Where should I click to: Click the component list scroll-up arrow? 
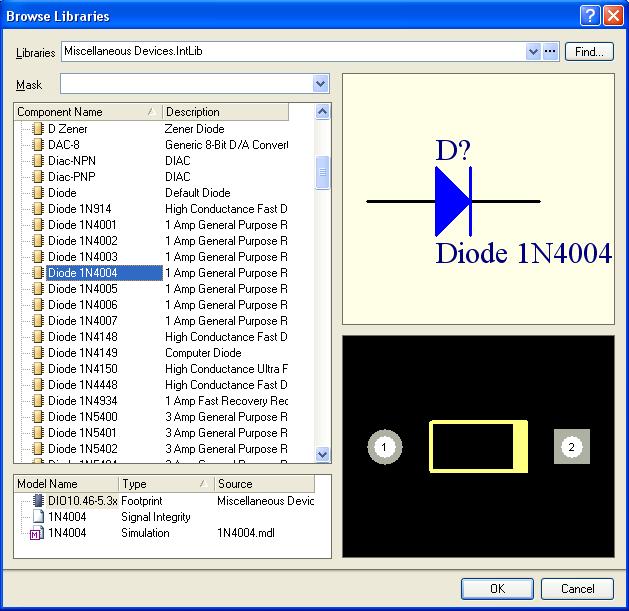tap(323, 112)
